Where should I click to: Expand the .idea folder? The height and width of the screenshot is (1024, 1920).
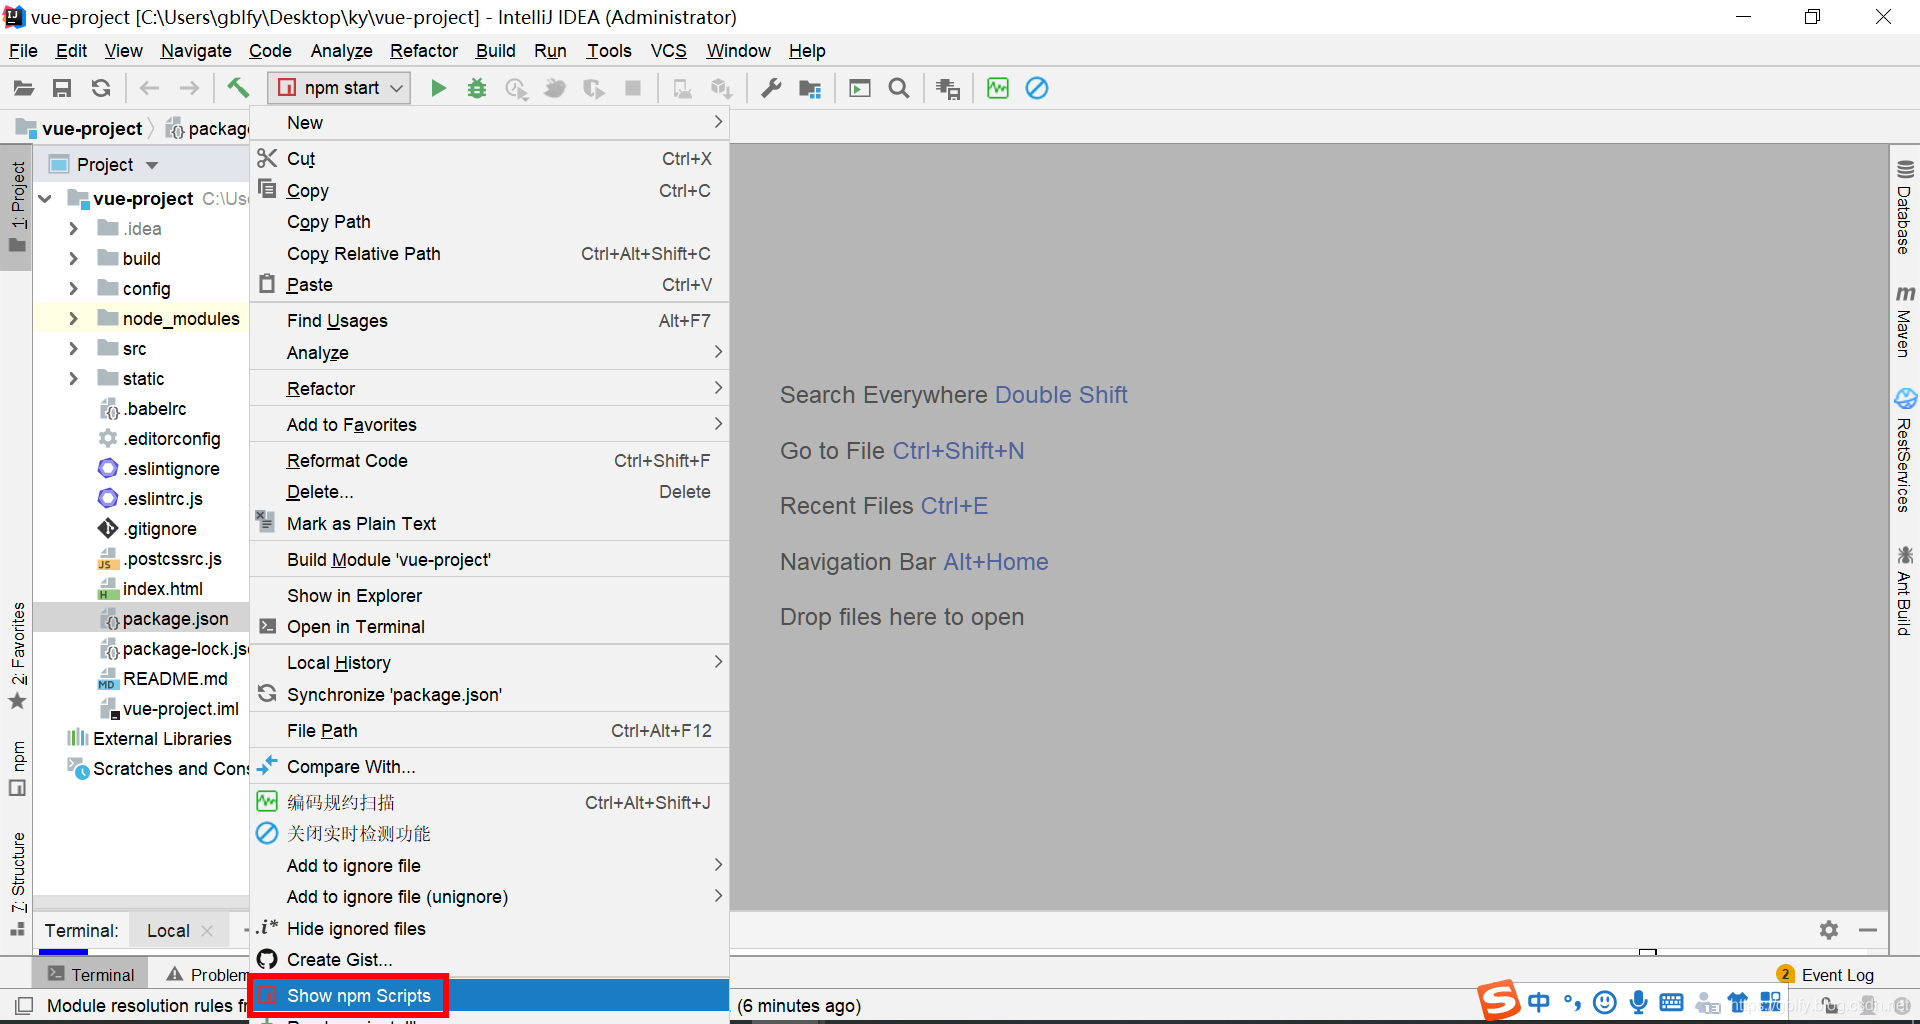coord(73,229)
